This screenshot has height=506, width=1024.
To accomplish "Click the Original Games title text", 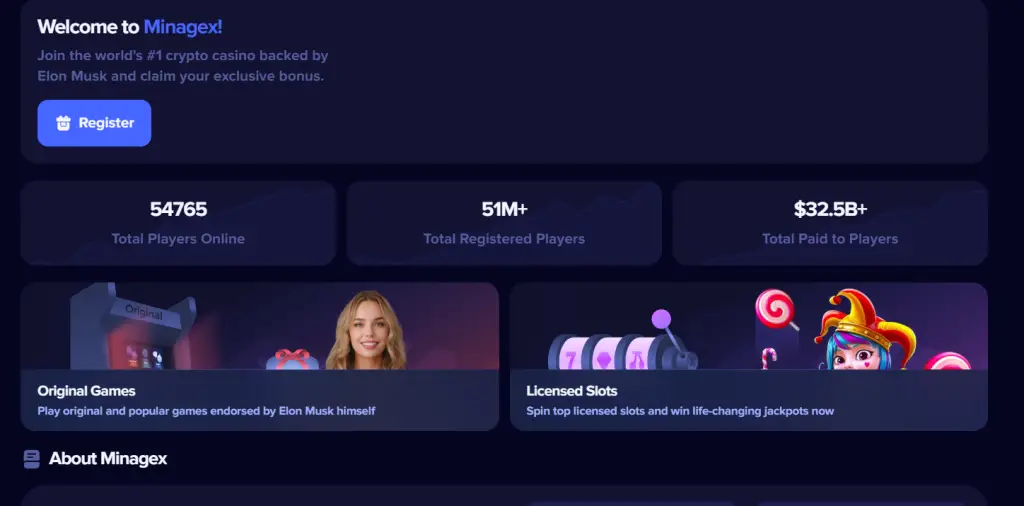I will (86, 391).
